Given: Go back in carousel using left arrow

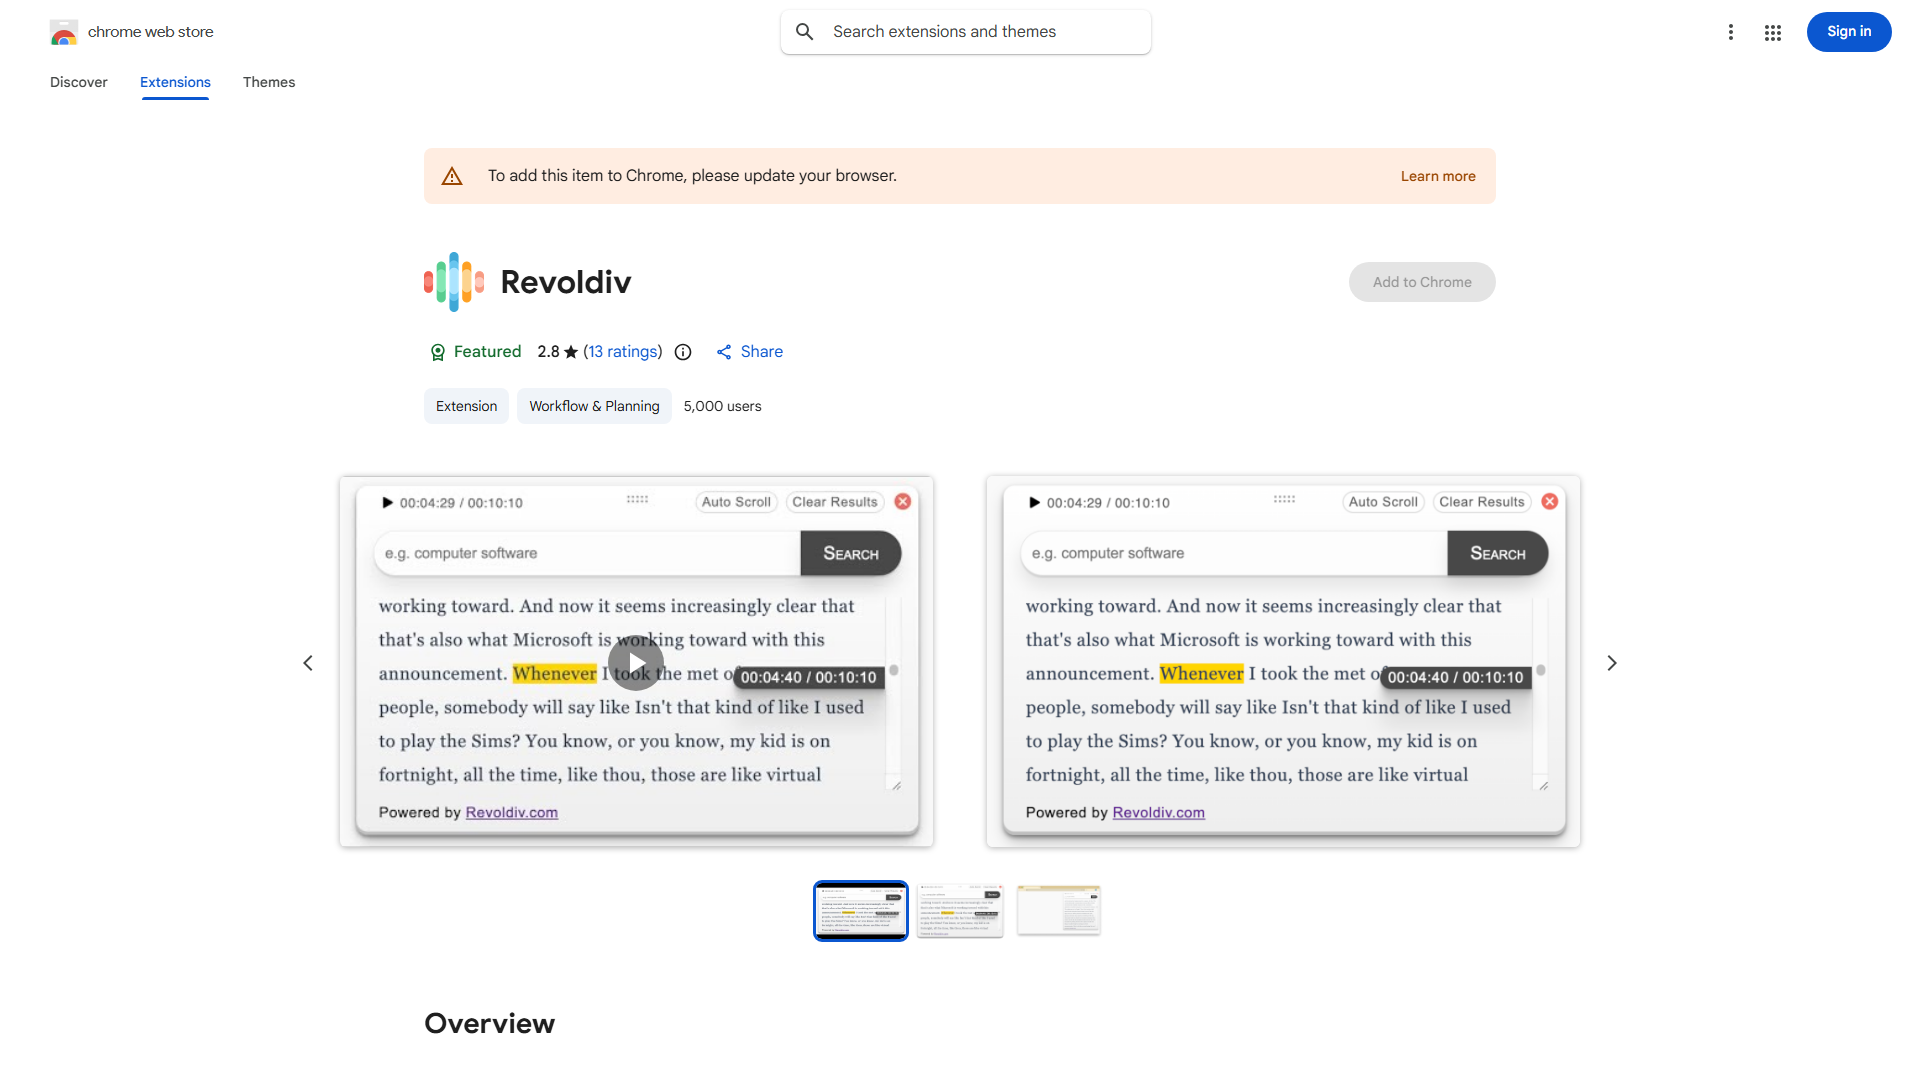Looking at the screenshot, I should click(x=308, y=662).
